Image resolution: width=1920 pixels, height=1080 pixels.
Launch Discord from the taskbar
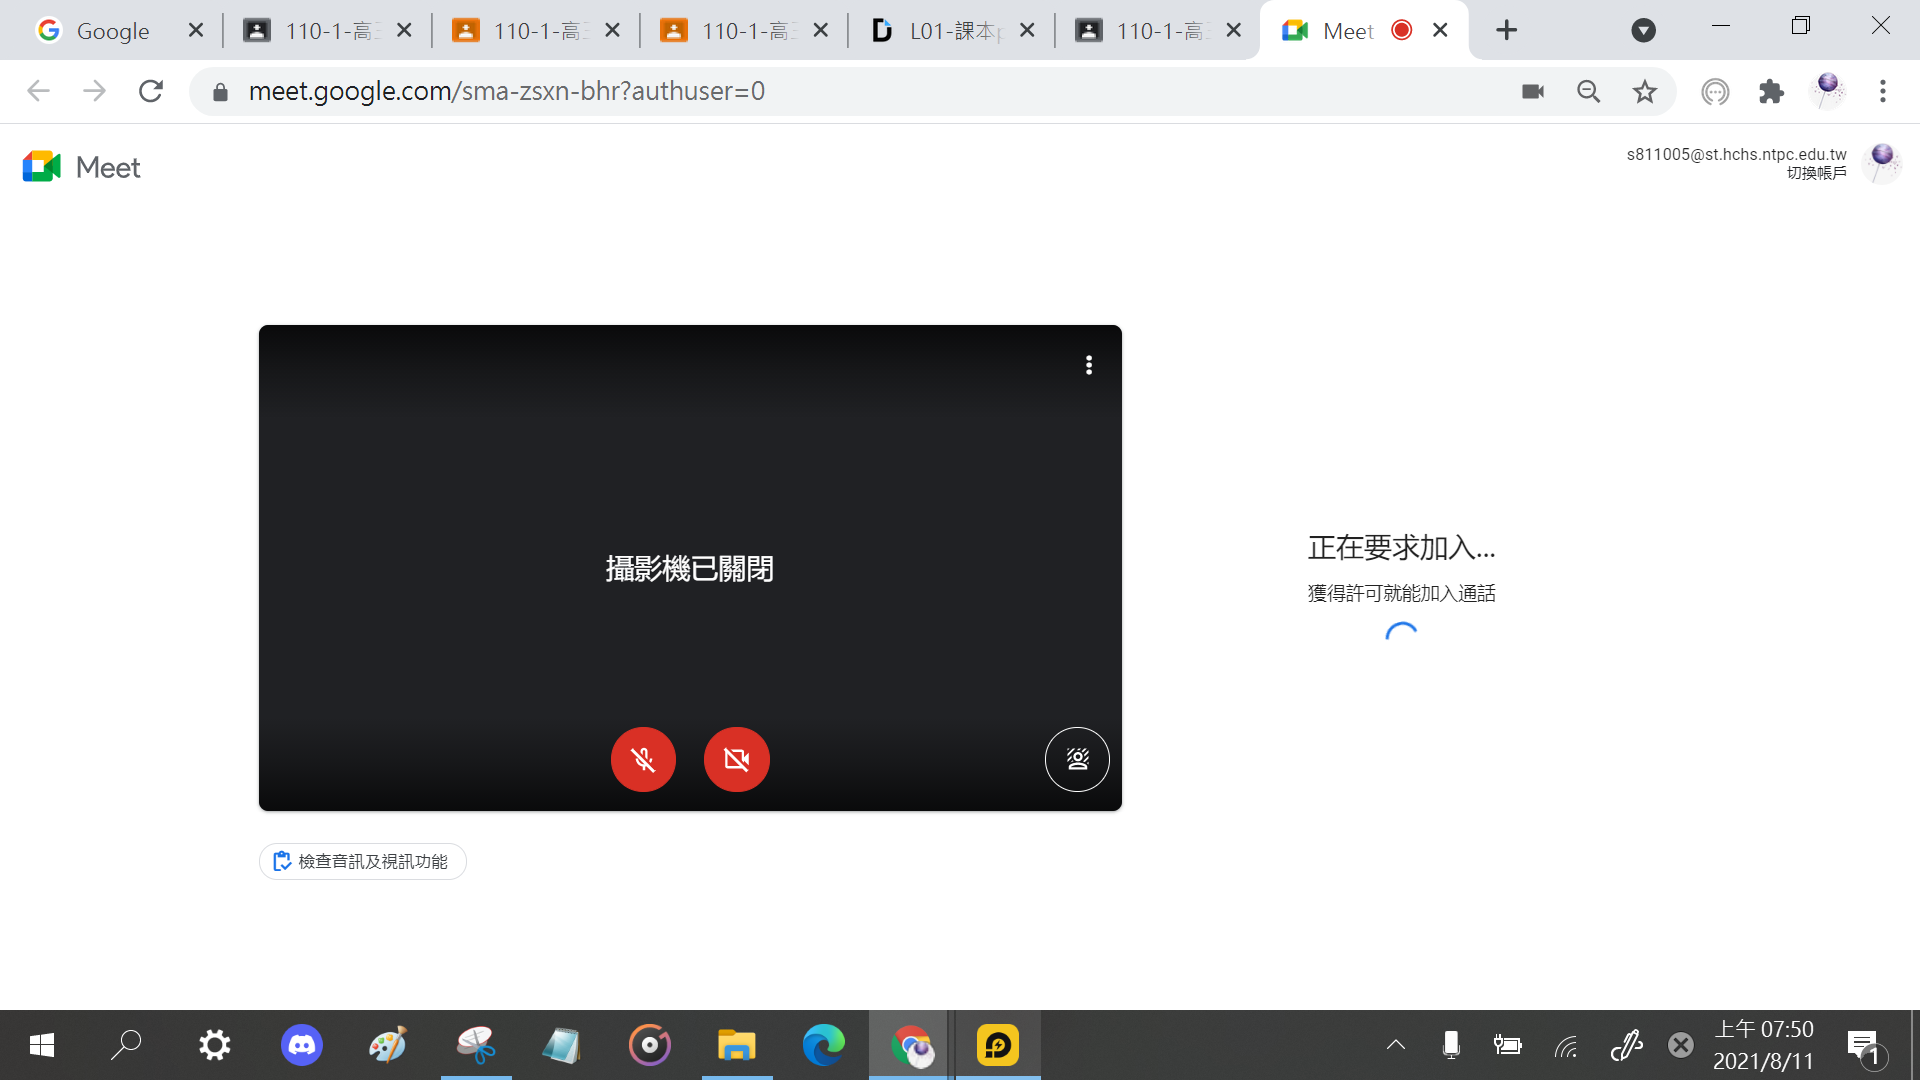point(302,1045)
